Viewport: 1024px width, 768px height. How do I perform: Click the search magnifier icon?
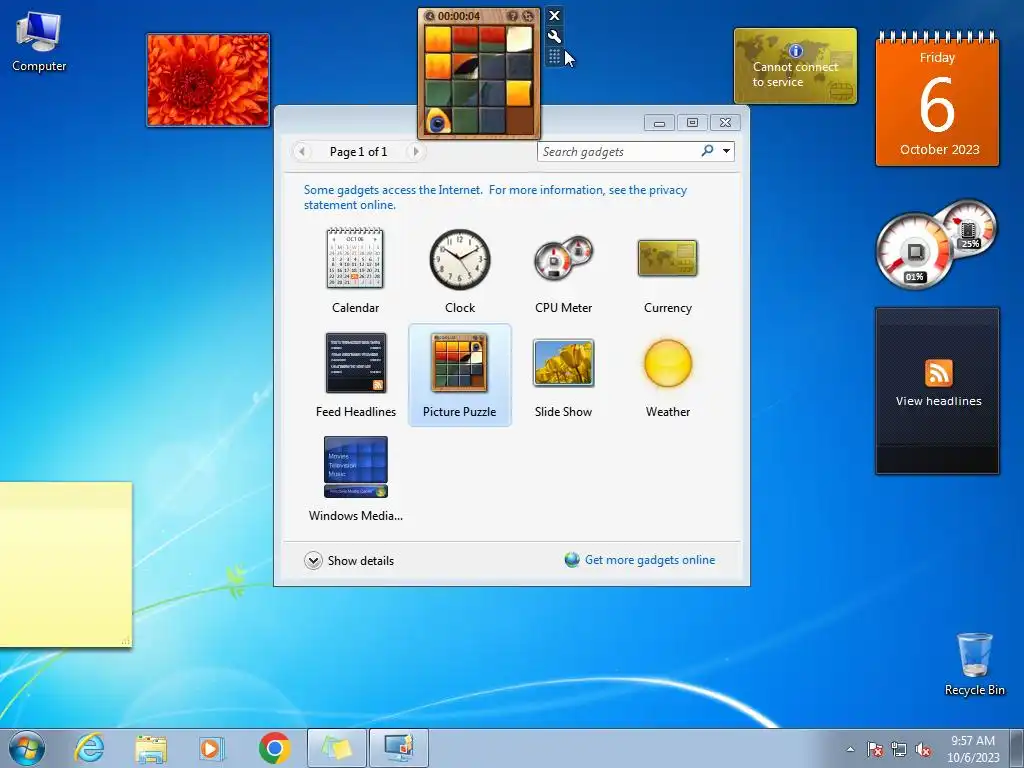[x=707, y=151]
